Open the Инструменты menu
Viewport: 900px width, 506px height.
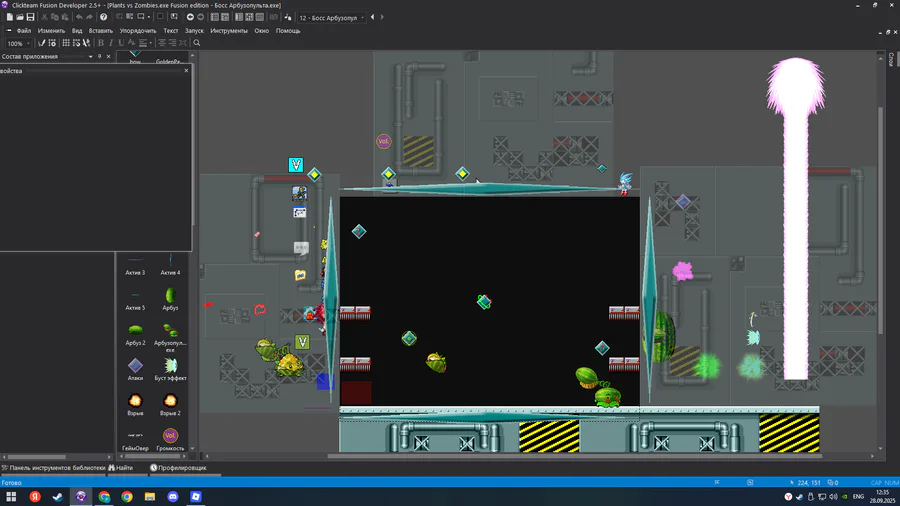point(229,31)
